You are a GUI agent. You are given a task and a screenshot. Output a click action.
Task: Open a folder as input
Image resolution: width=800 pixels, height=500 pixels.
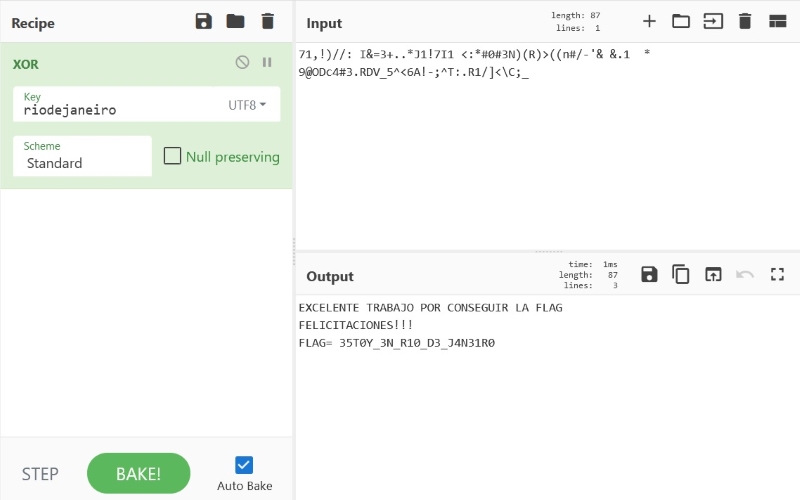point(681,21)
